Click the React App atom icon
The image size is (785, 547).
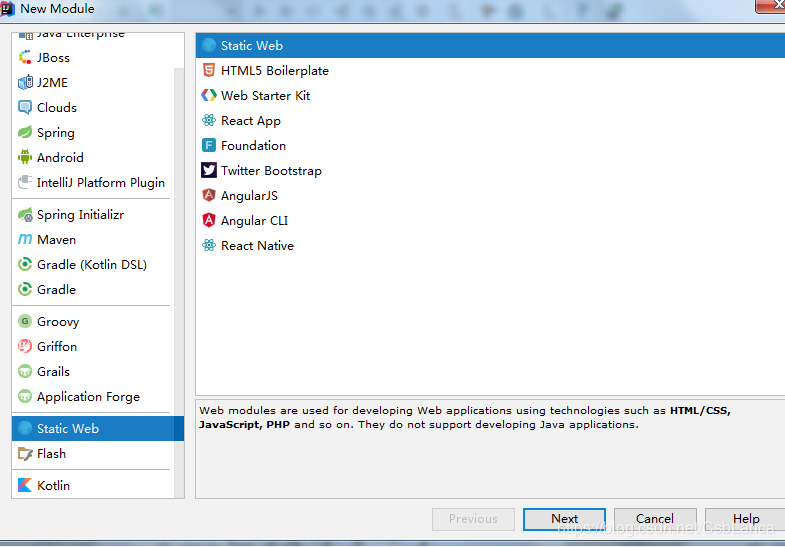[x=209, y=120]
